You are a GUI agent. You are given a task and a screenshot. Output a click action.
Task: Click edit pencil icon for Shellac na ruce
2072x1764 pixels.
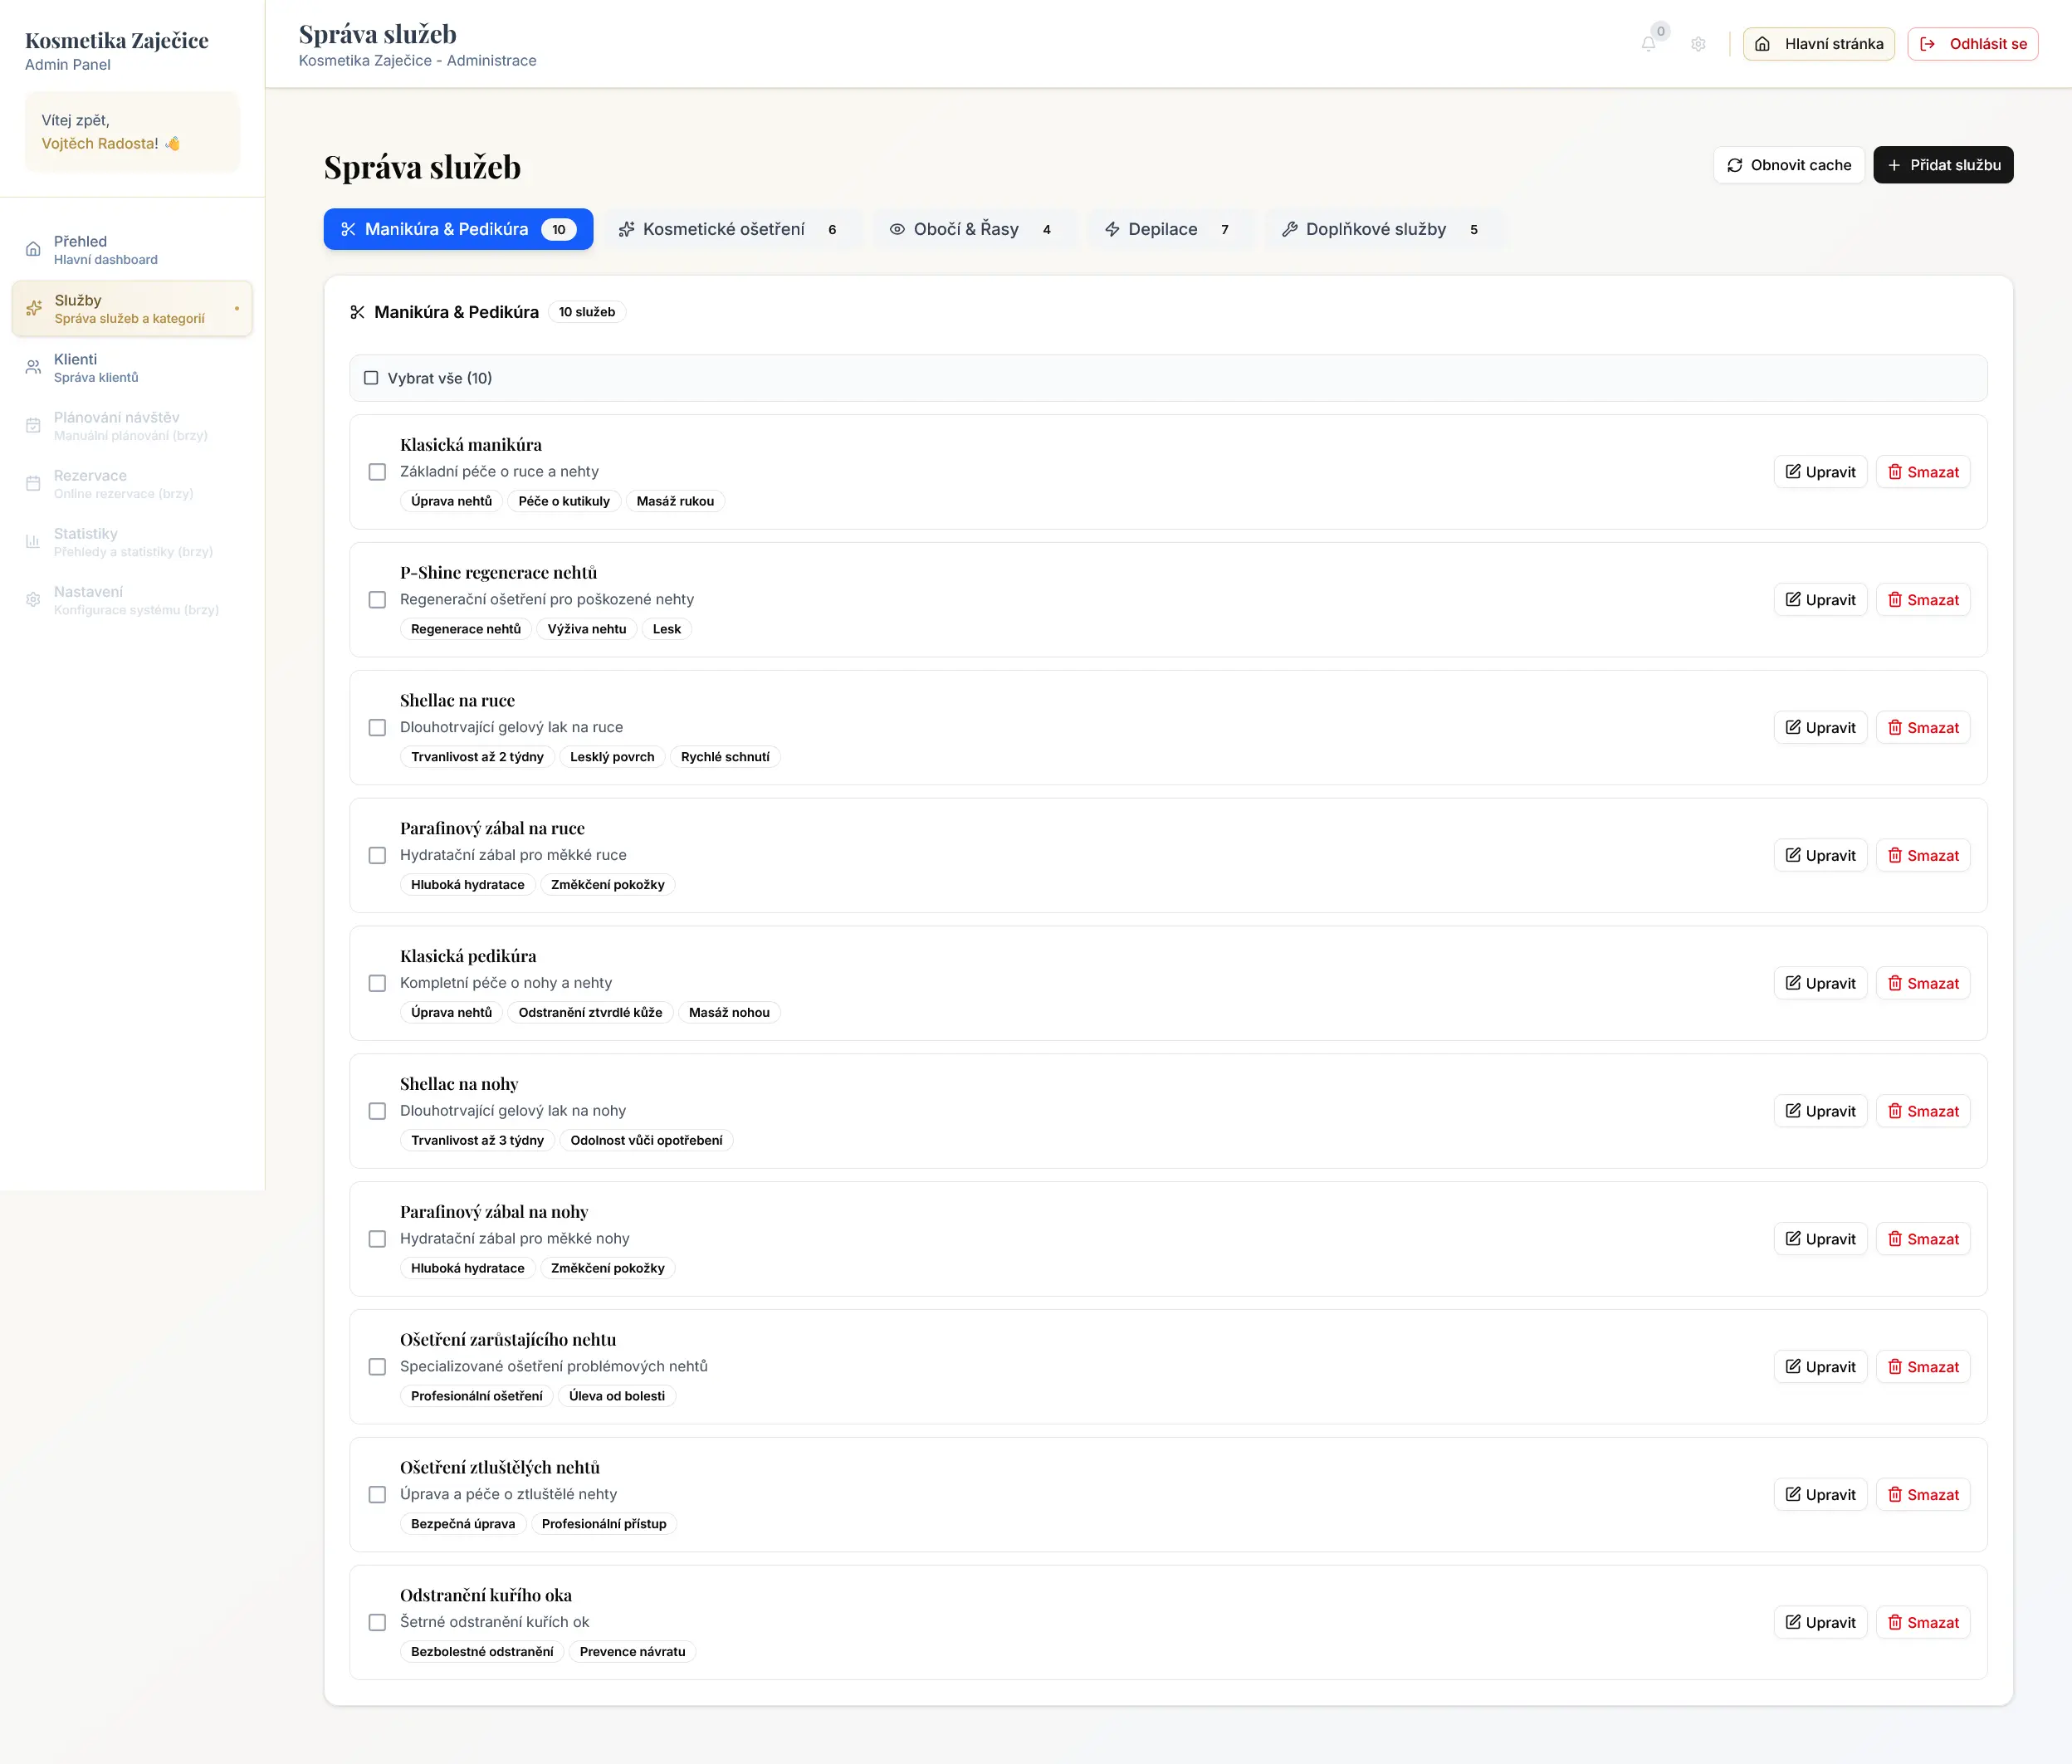tap(1793, 728)
